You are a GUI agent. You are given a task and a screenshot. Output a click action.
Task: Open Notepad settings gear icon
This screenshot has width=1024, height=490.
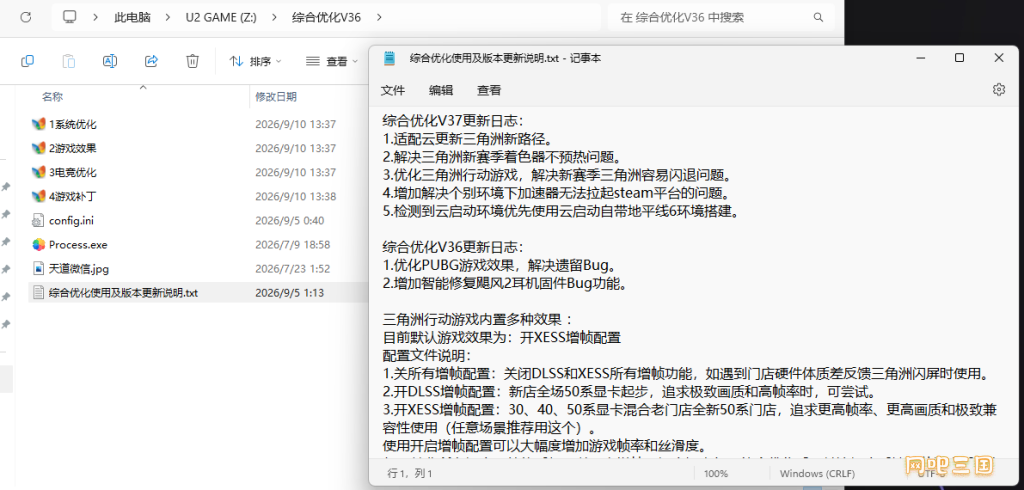999,90
